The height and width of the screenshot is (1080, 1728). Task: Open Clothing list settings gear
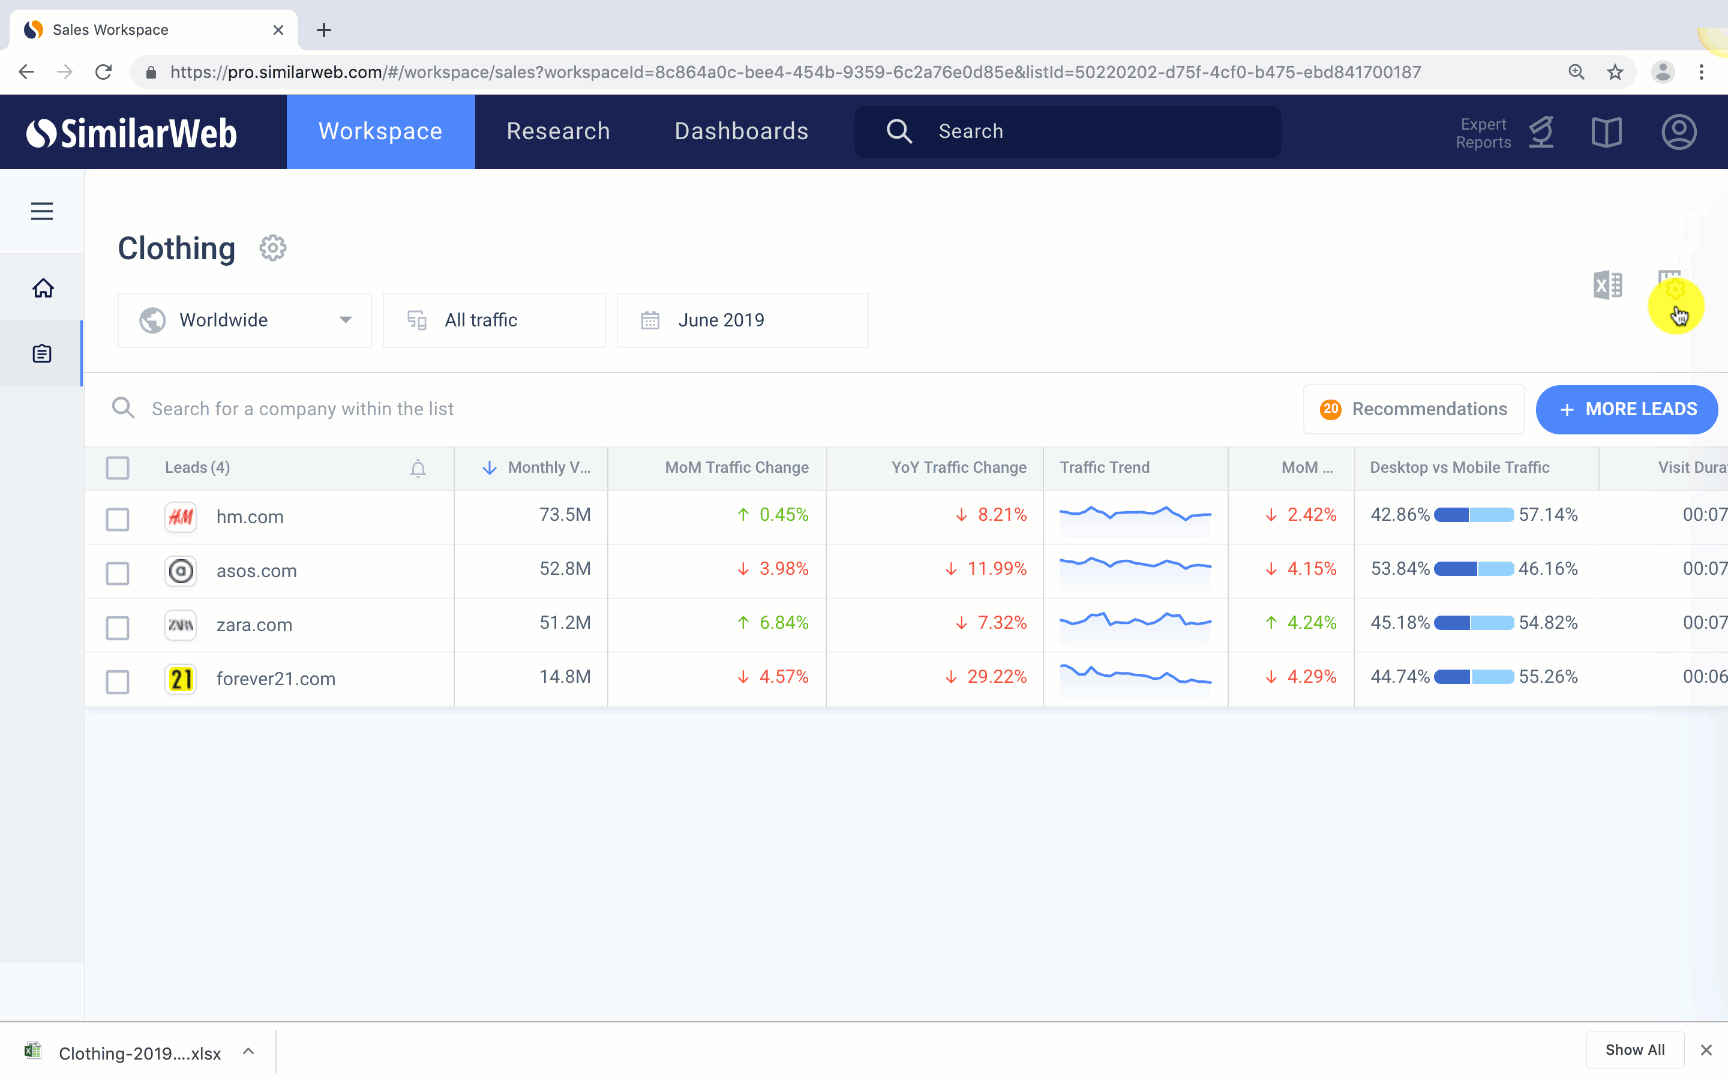pos(273,248)
